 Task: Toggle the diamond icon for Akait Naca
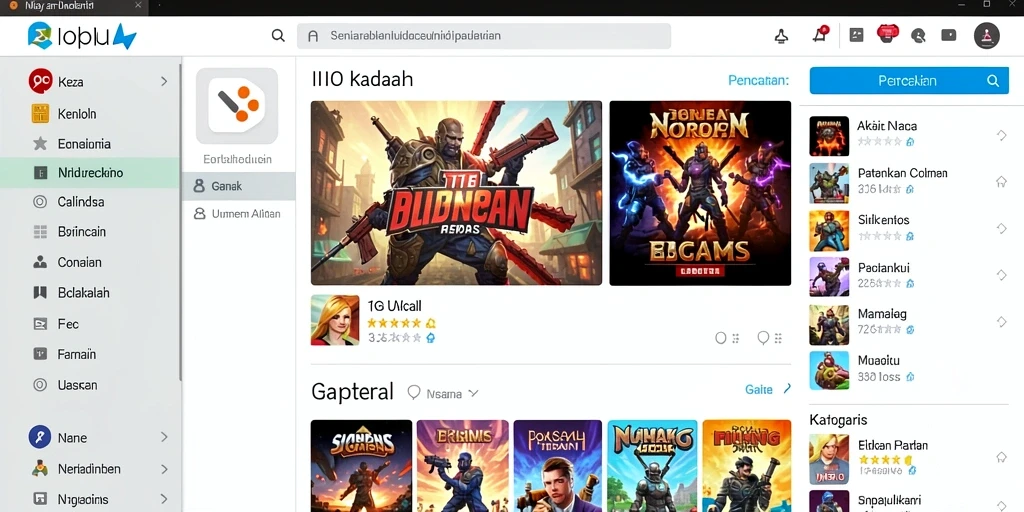pyautogui.click(x=1001, y=135)
